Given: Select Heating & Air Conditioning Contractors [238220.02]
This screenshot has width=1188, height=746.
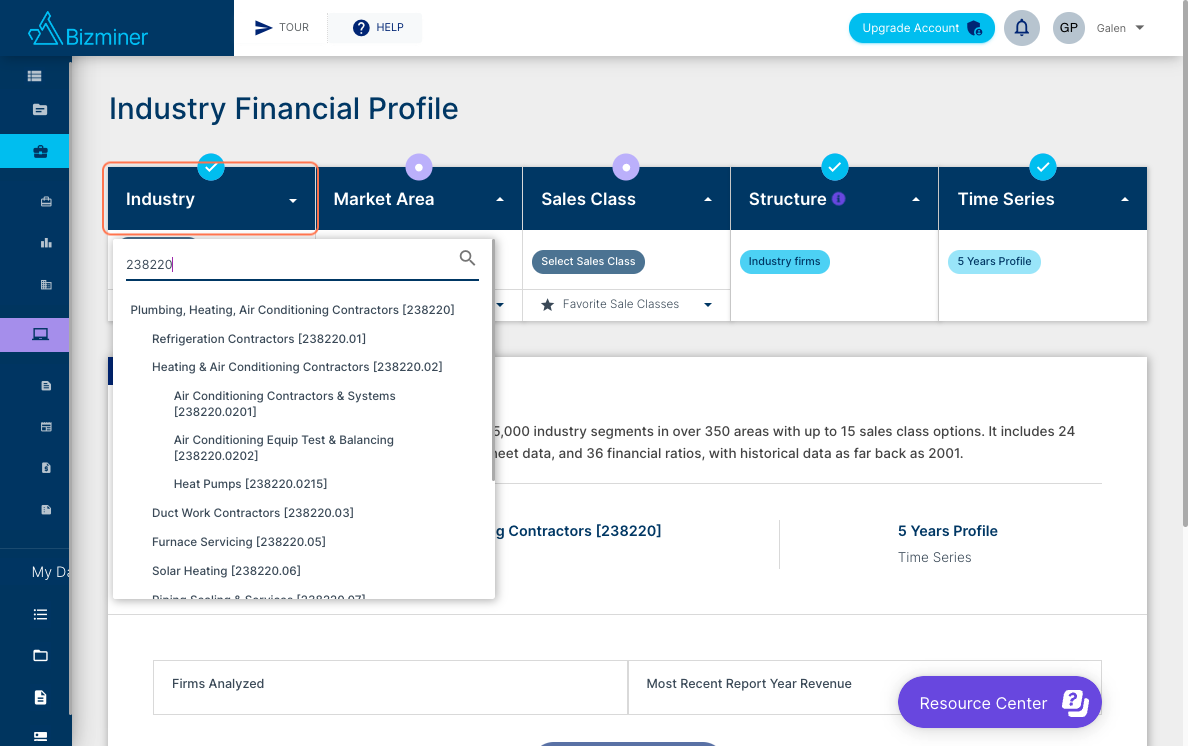Looking at the screenshot, I should click(297, 367).
